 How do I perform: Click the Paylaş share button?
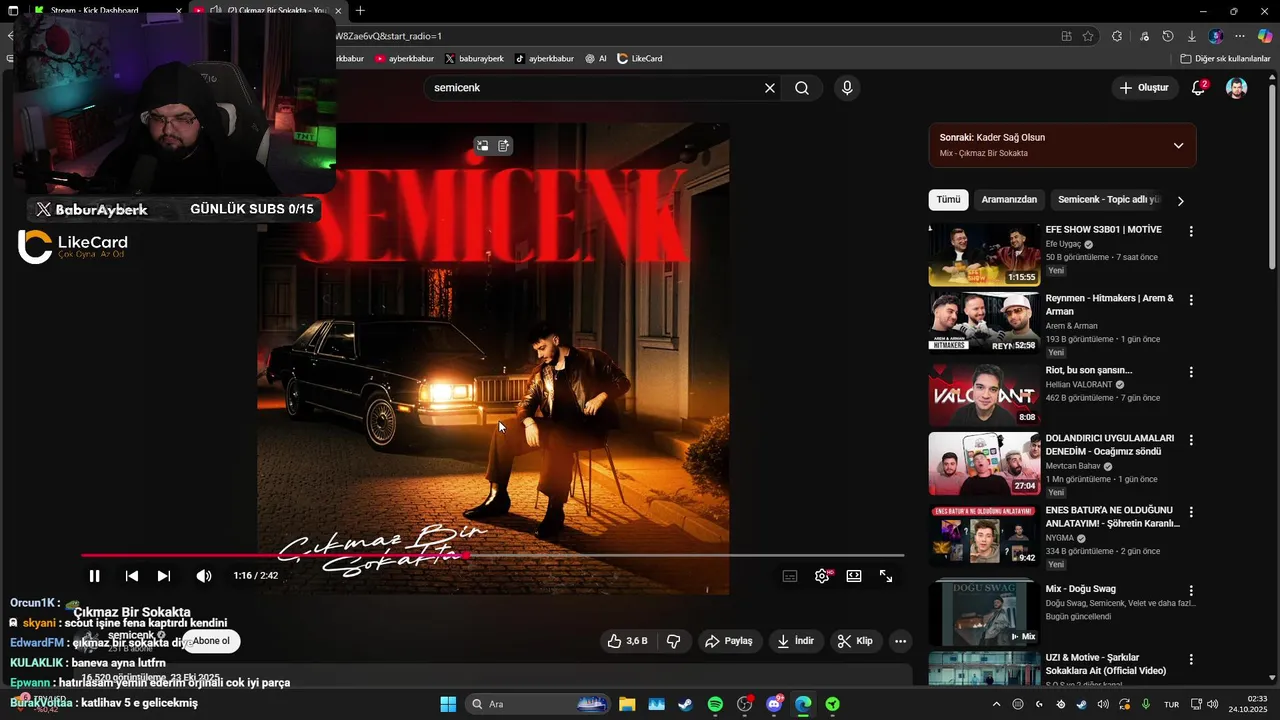click(728, 641)
